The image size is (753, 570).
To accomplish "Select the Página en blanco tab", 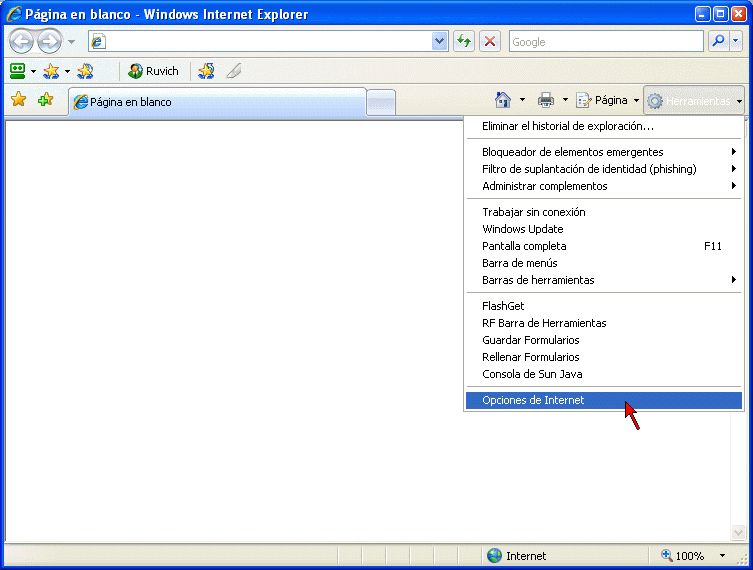I will [217, 102].
